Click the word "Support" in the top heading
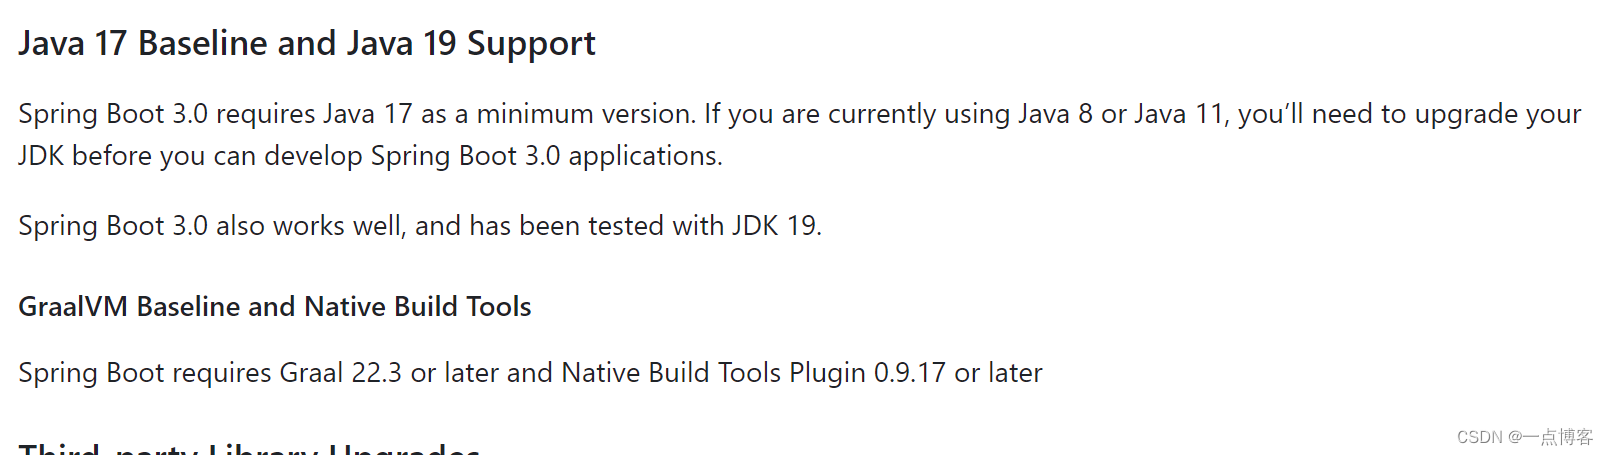1609x455 pixels. pos(531,45)
